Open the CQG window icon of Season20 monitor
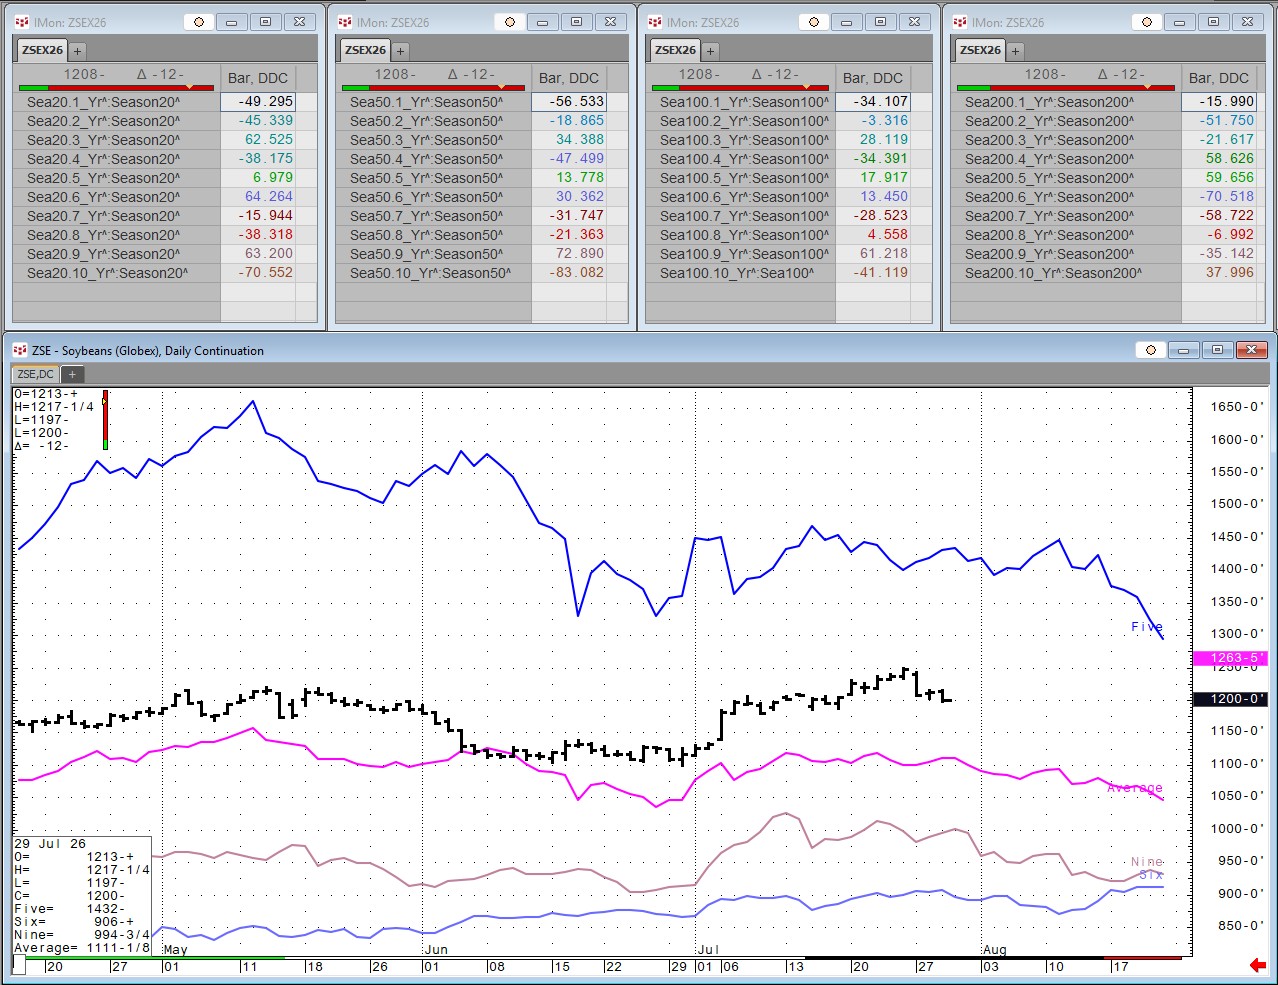 [x=22, y=22]
